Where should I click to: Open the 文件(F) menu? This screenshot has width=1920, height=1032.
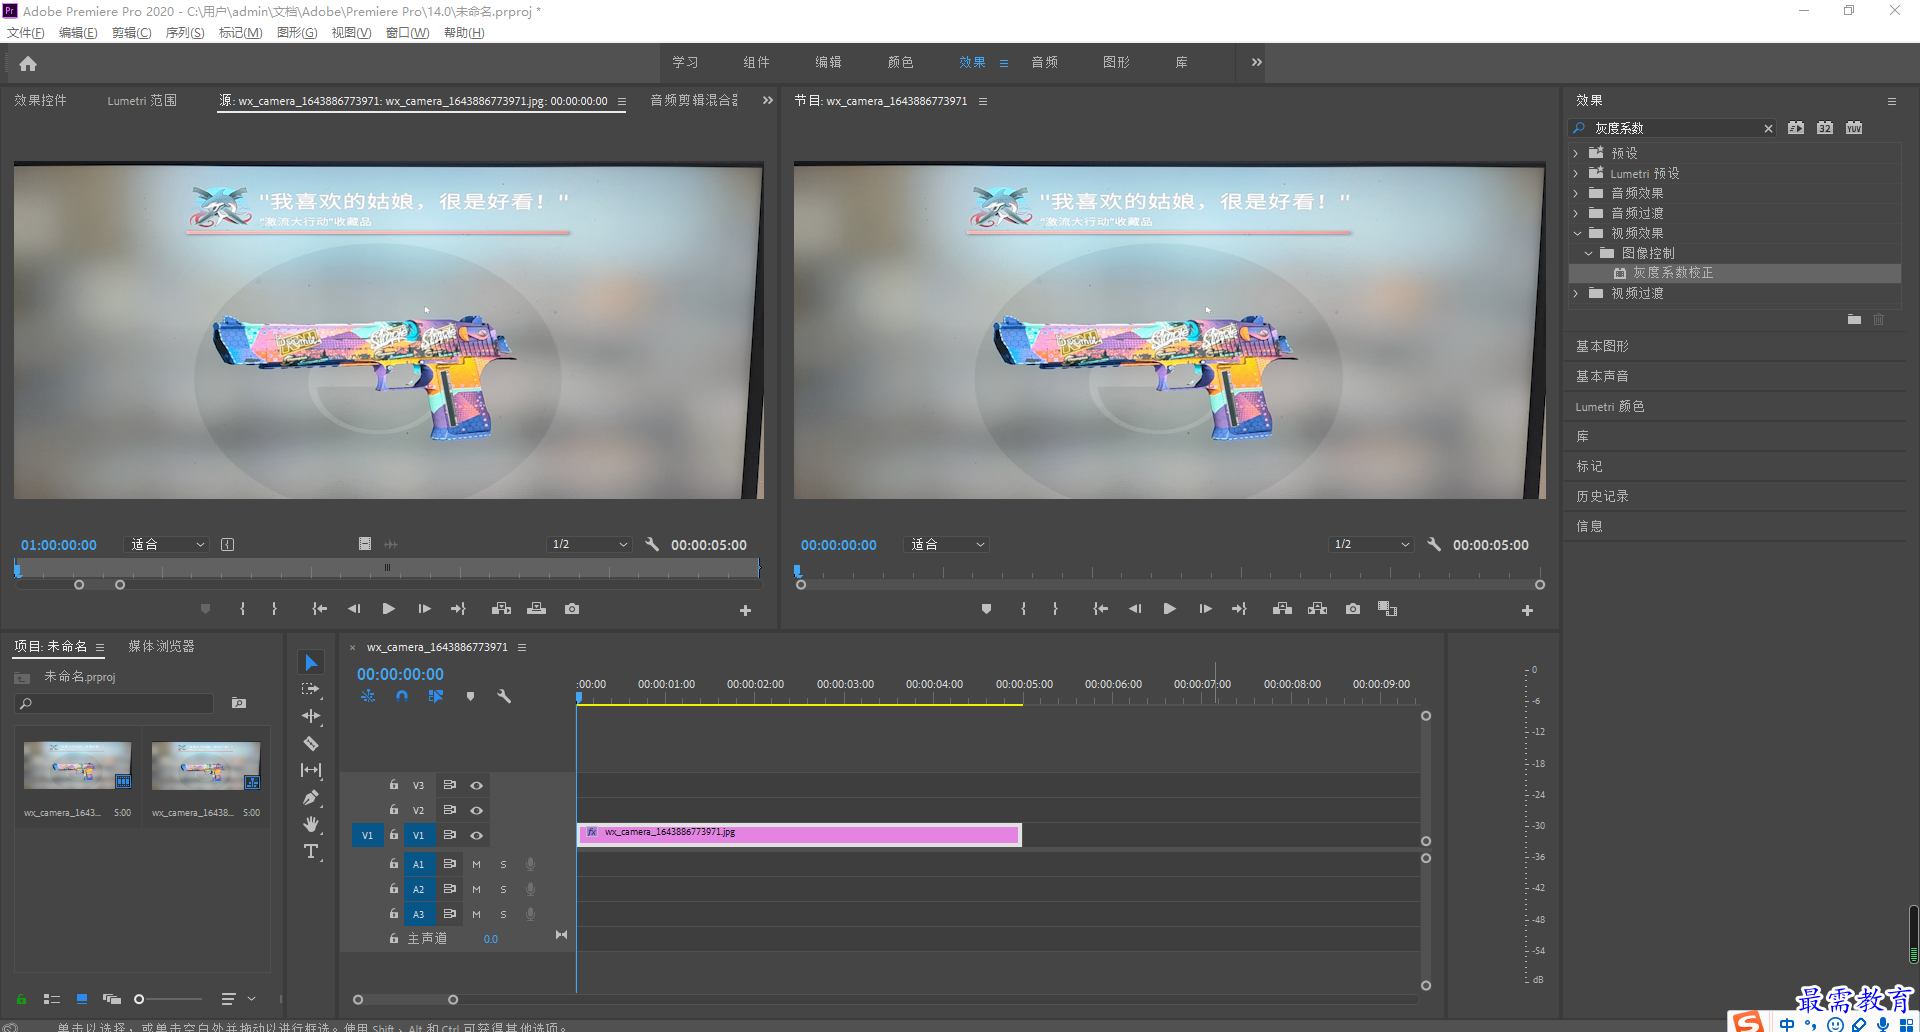[25, 33]
